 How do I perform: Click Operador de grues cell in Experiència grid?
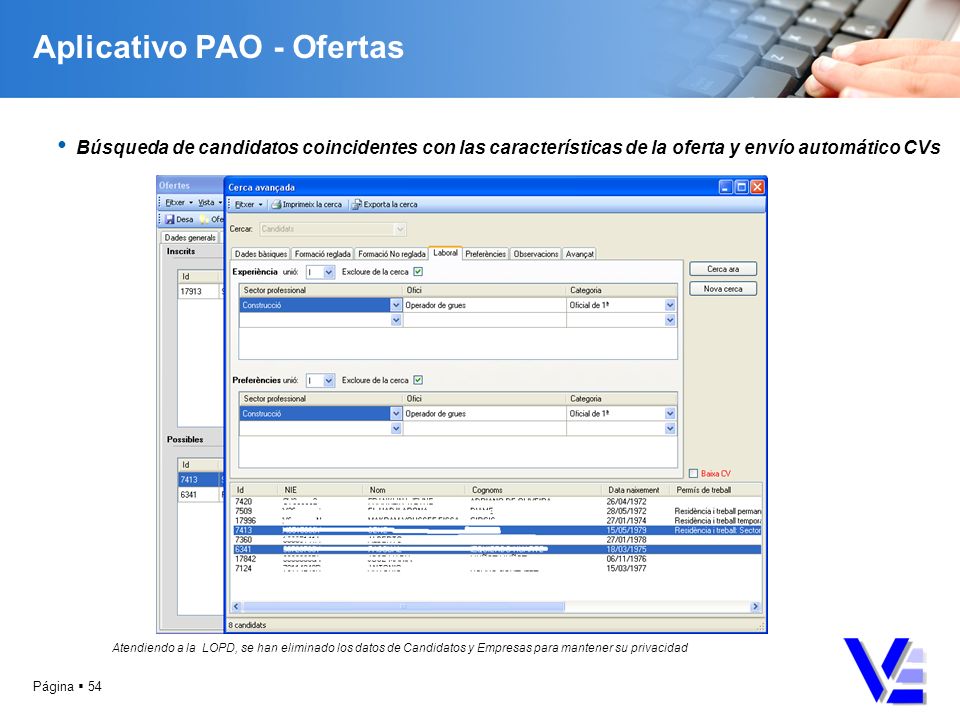(484, 305)
